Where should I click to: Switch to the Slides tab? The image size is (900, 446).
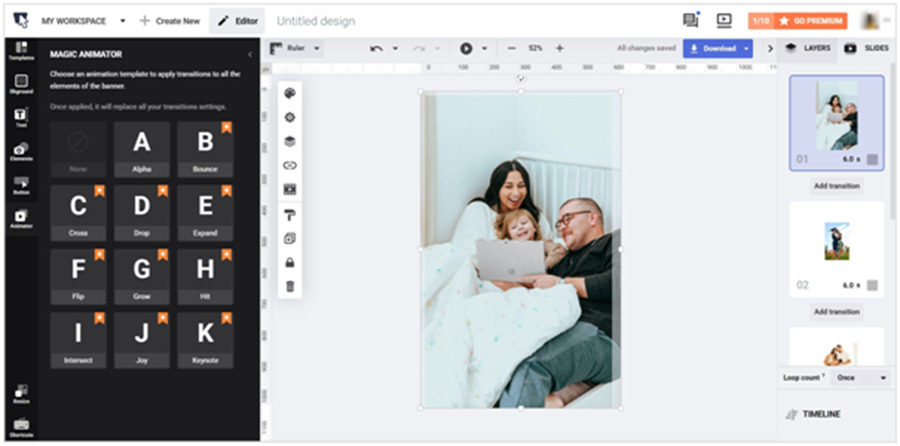(x=866, y=48)
